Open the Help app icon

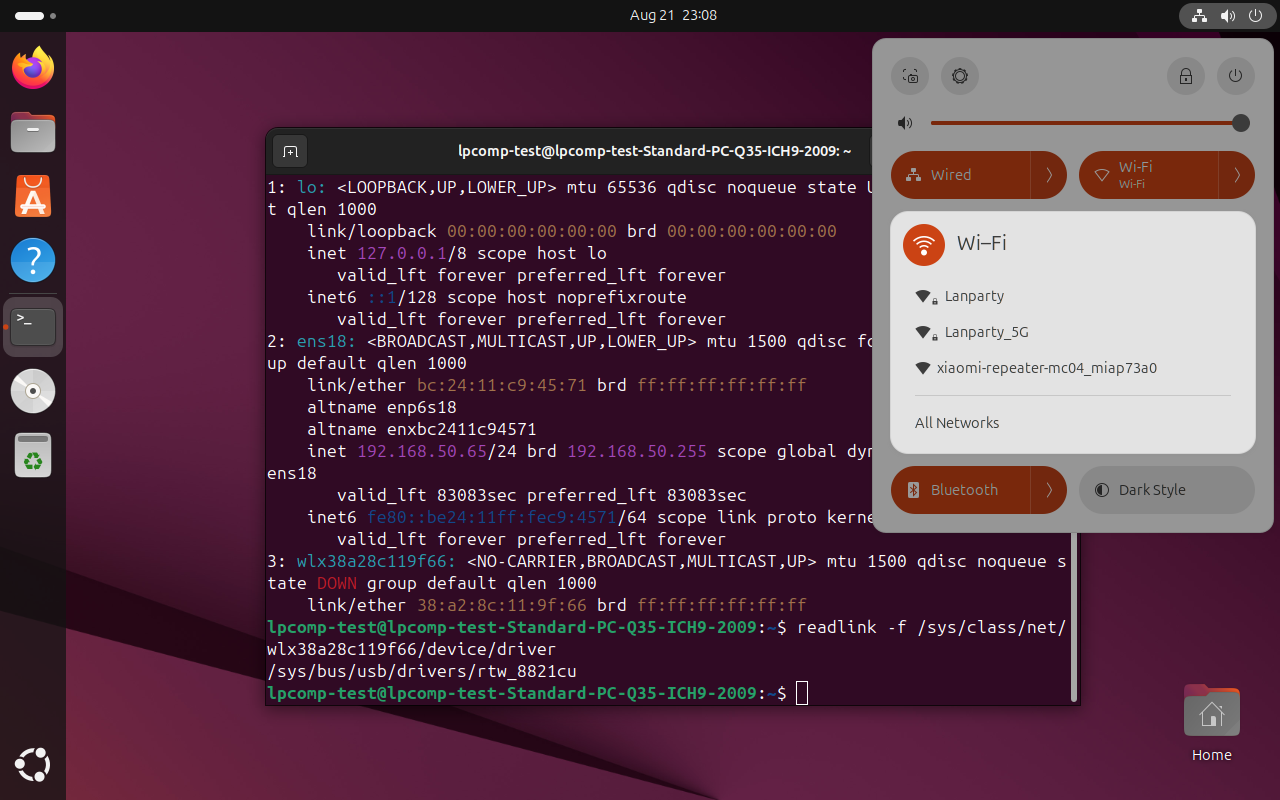33,261
